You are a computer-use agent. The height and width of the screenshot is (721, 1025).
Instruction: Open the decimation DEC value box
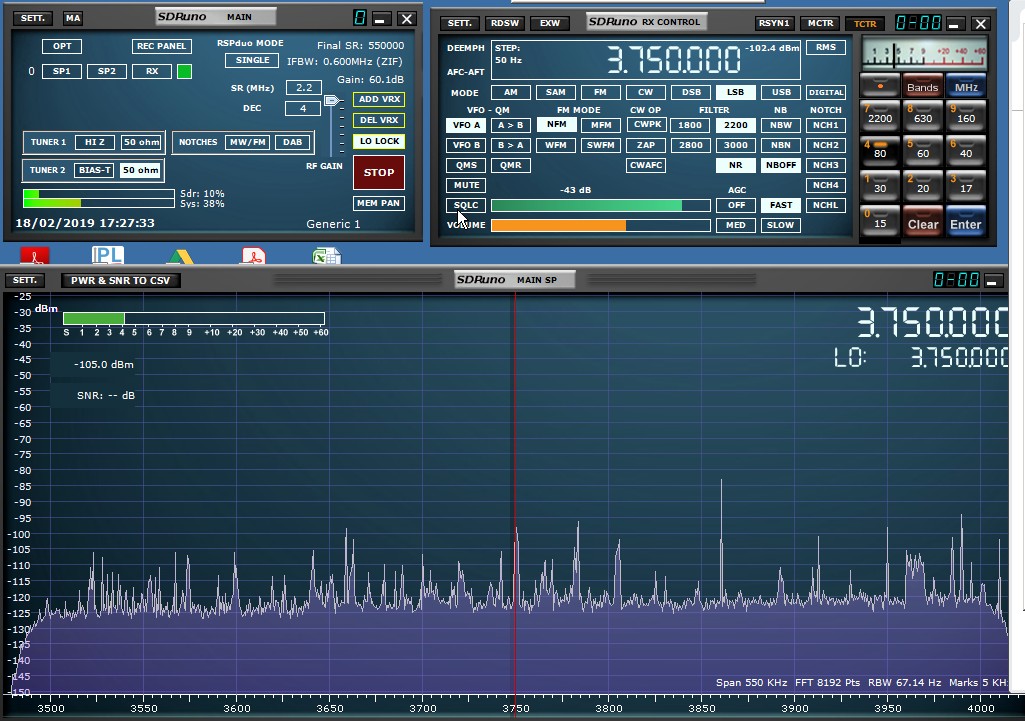tap(303, 109)
